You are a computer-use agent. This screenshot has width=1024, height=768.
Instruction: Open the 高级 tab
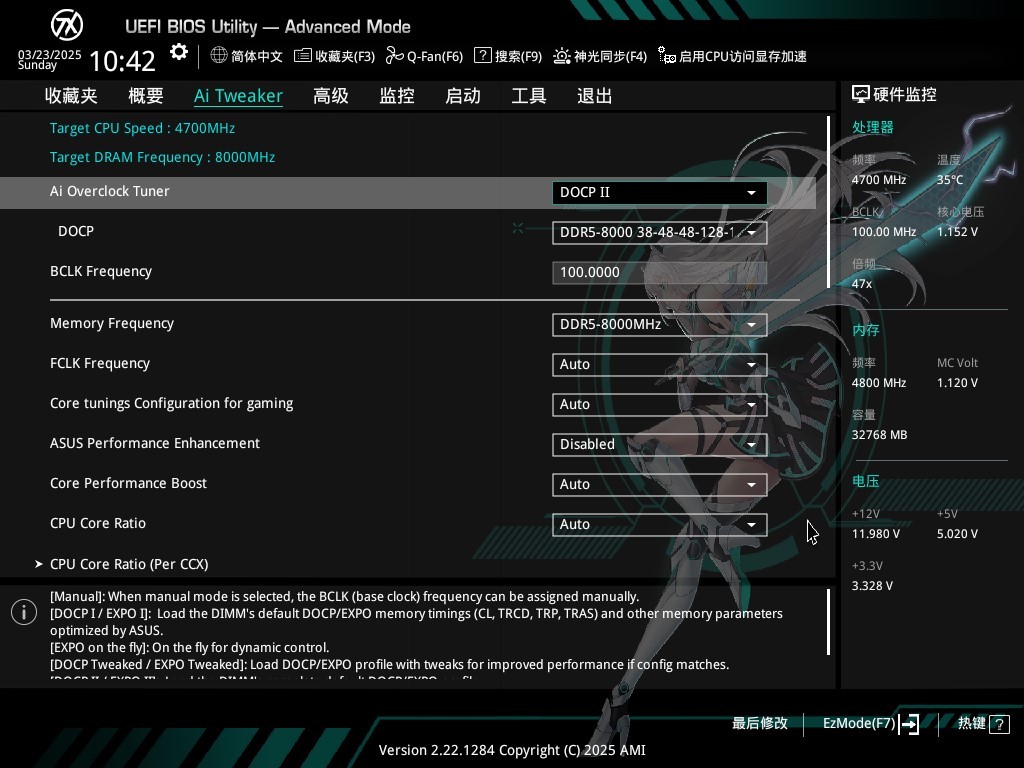tap(330, 96)
